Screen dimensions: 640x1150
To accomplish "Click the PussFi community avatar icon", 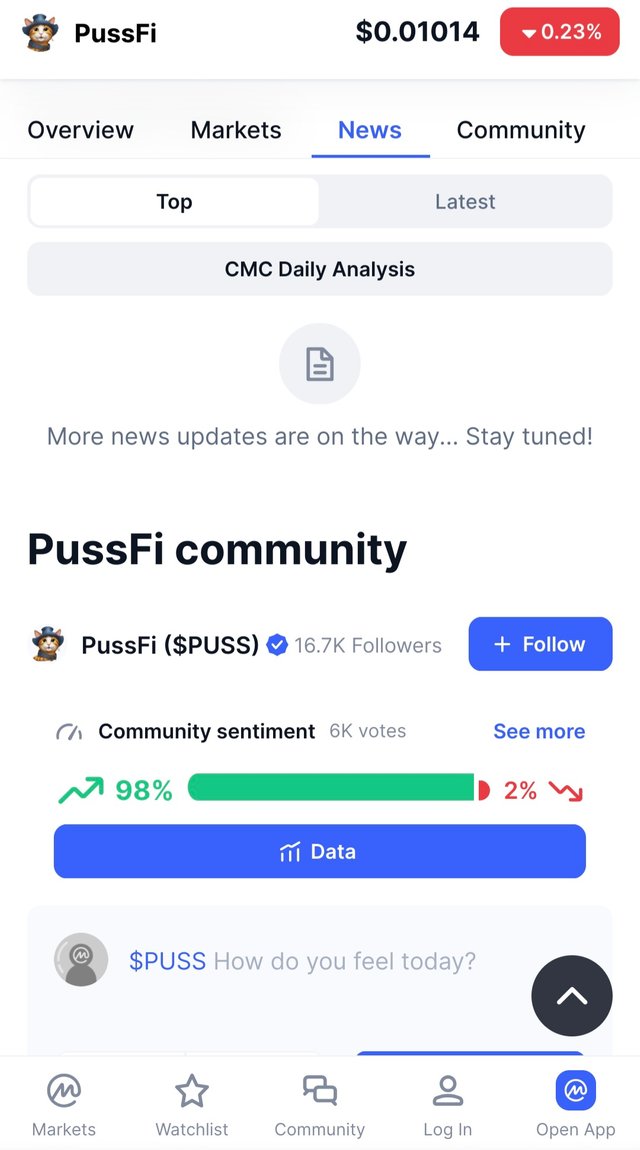I will (47, 645).
